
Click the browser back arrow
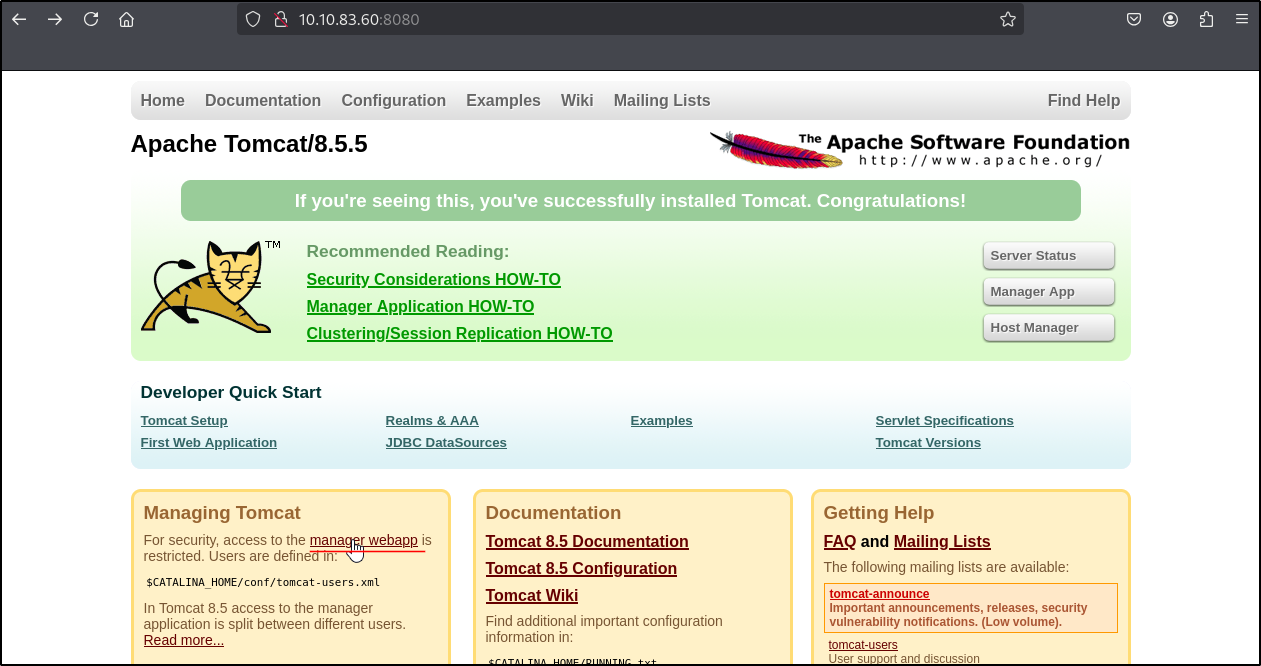[19, 19]
